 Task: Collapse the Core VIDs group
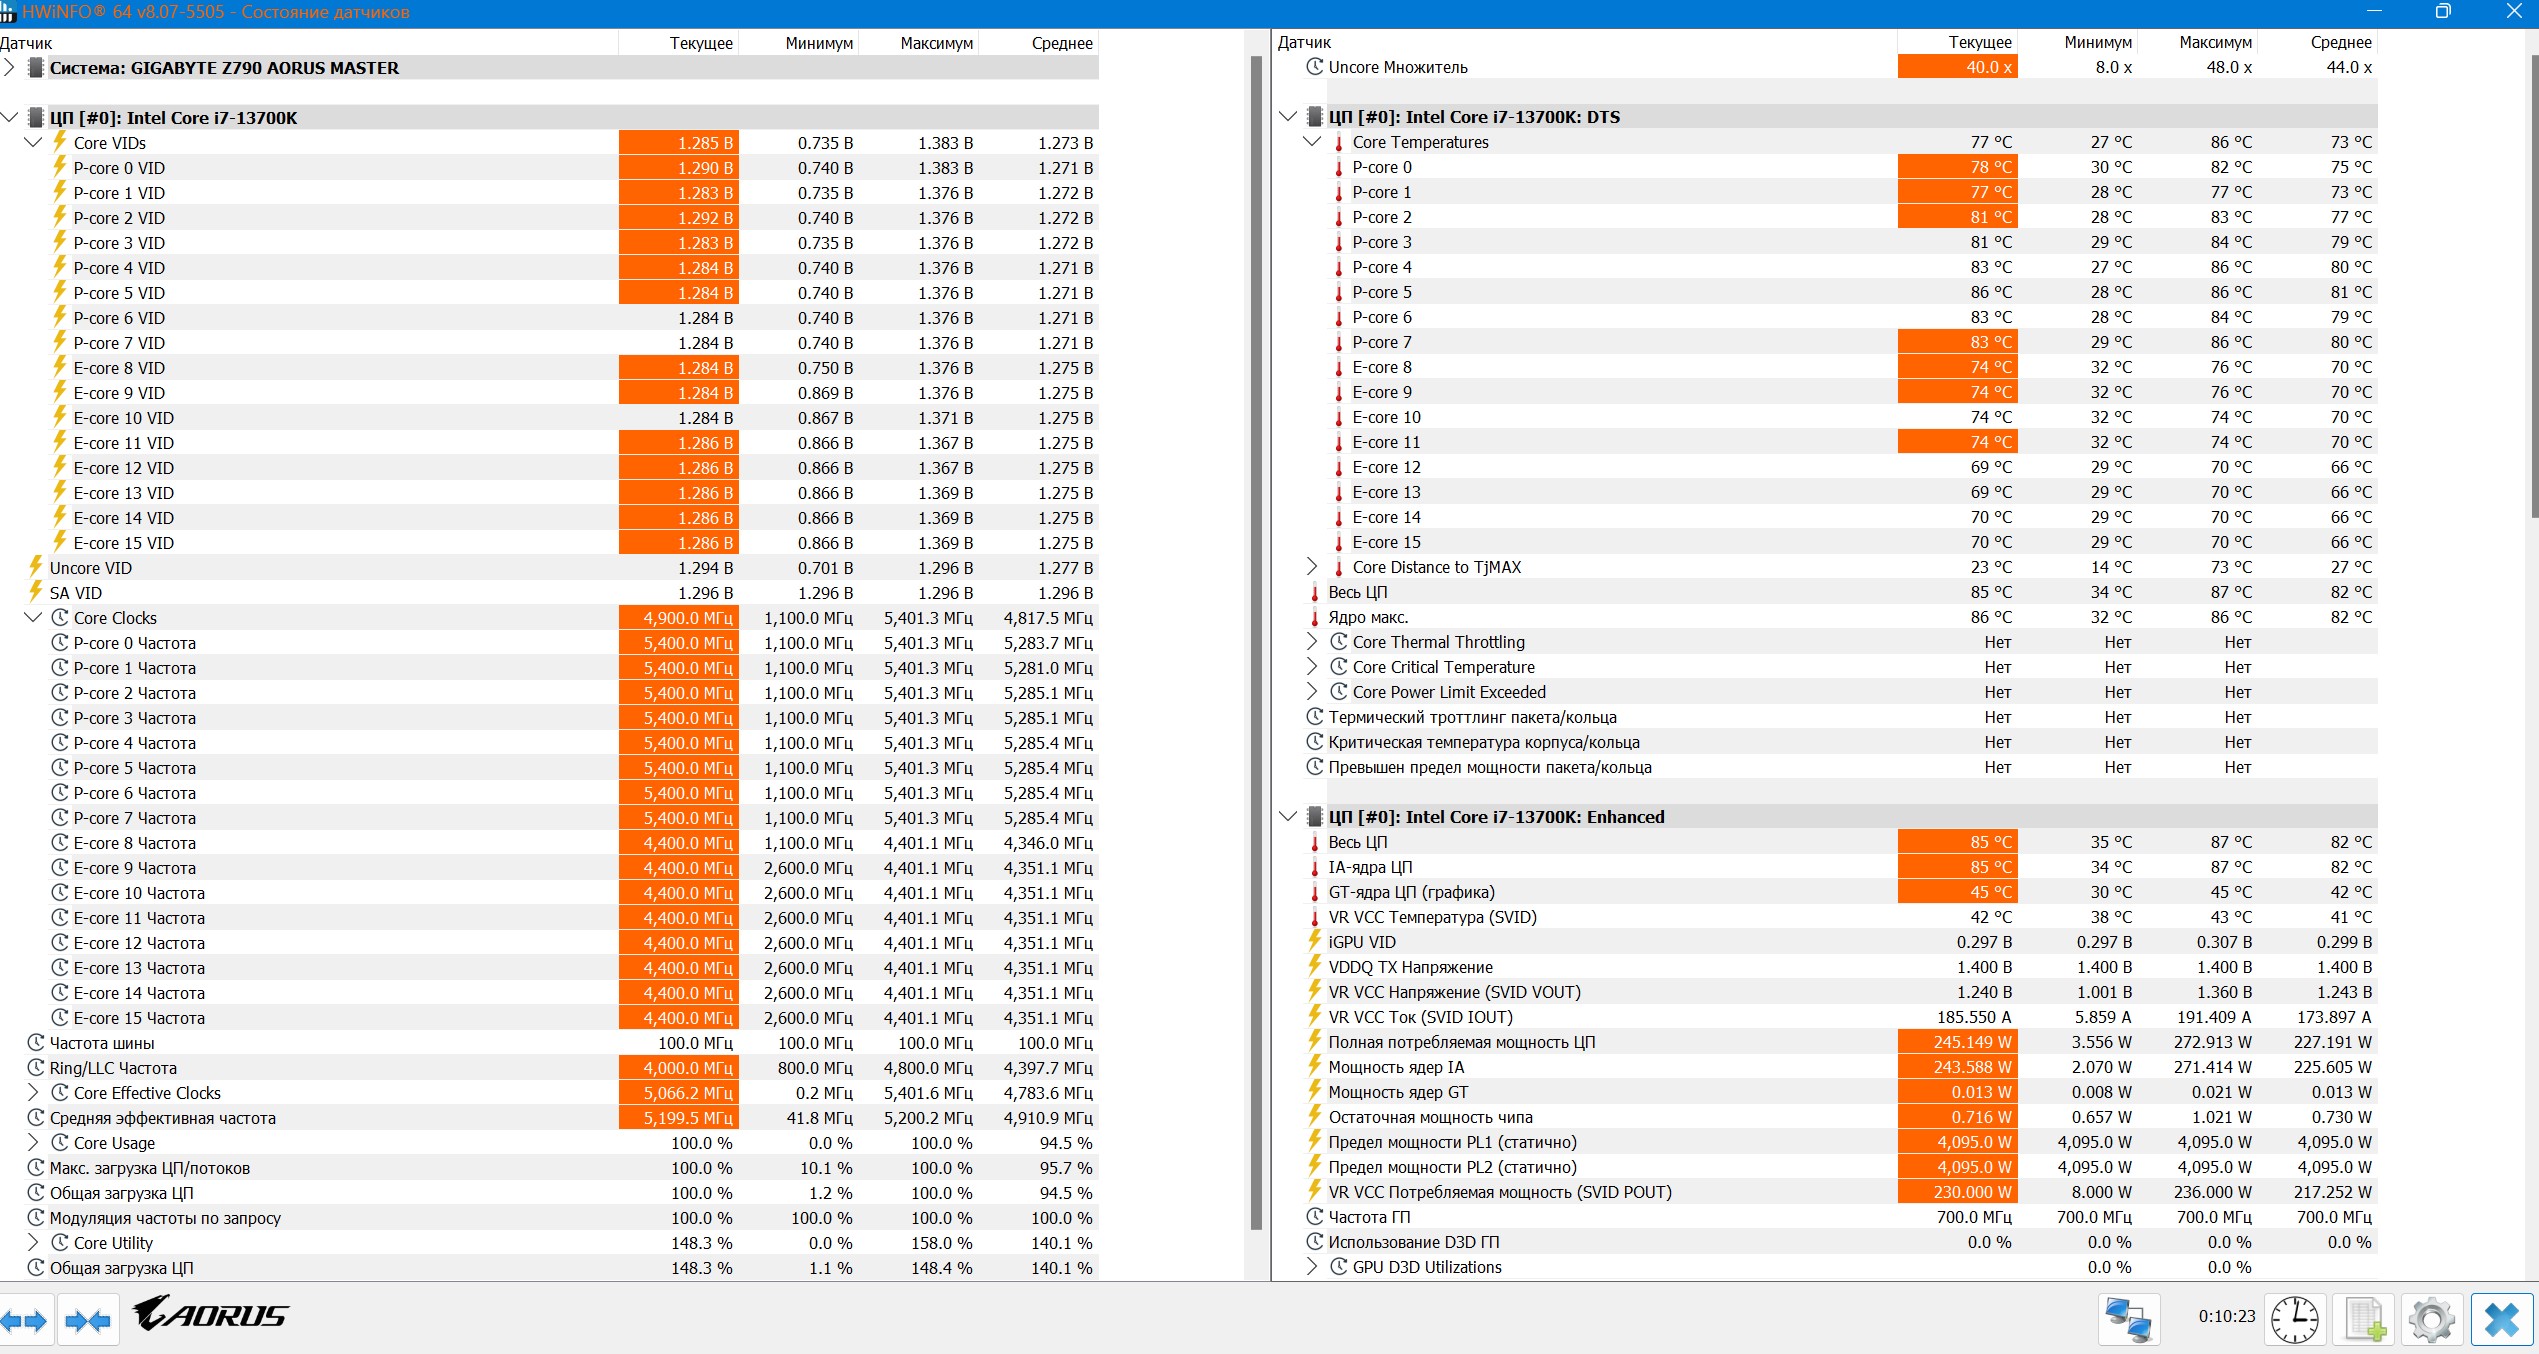[33, 143]
